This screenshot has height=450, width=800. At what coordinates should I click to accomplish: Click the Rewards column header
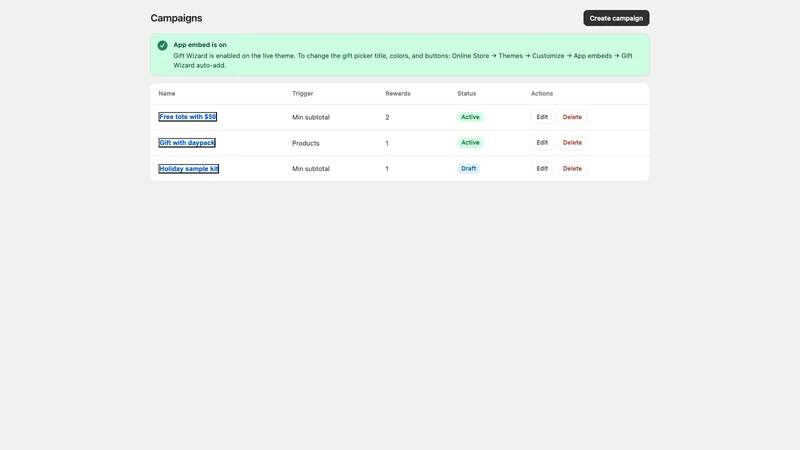click(397, 93)
